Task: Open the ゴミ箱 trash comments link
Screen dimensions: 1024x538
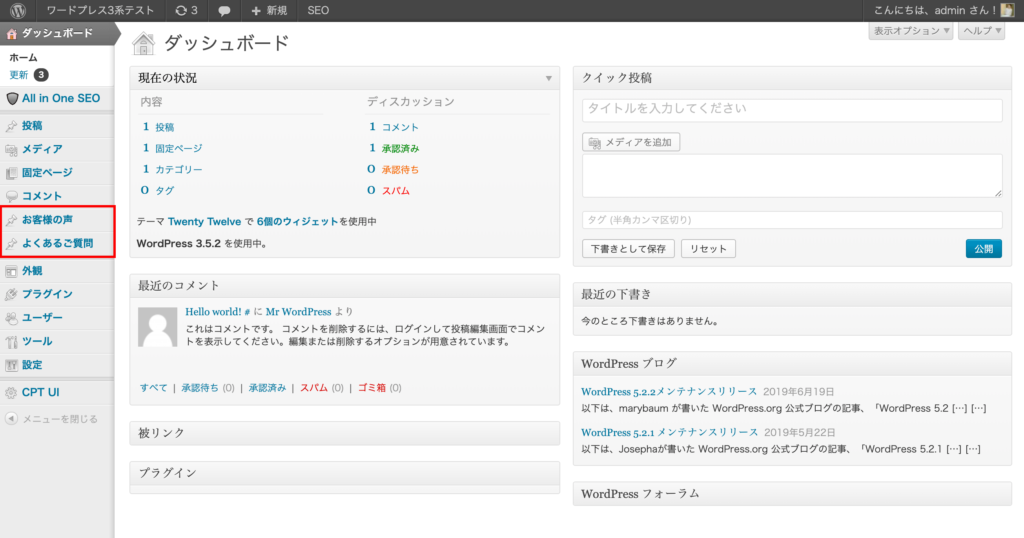Action: 372,388
